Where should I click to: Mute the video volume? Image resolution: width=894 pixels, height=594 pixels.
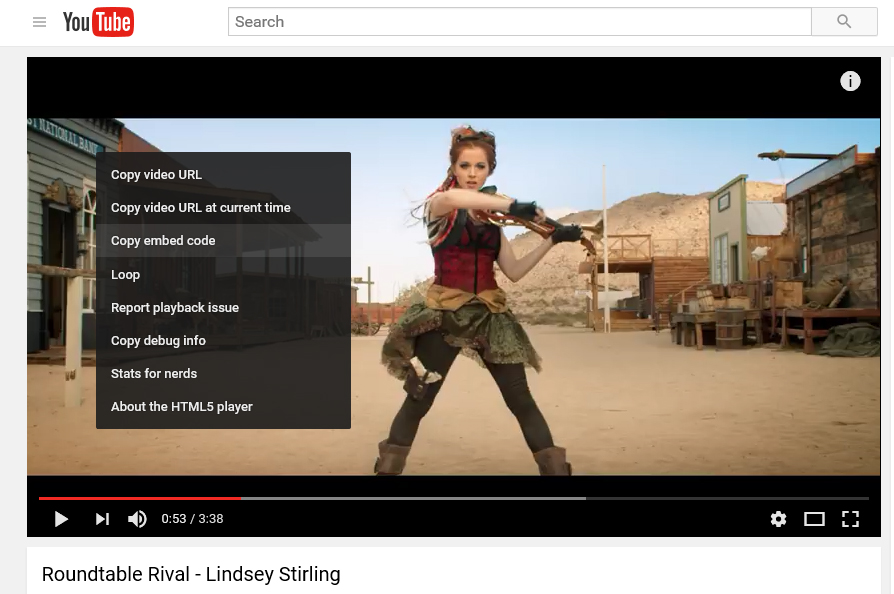[x=137, y=519]
